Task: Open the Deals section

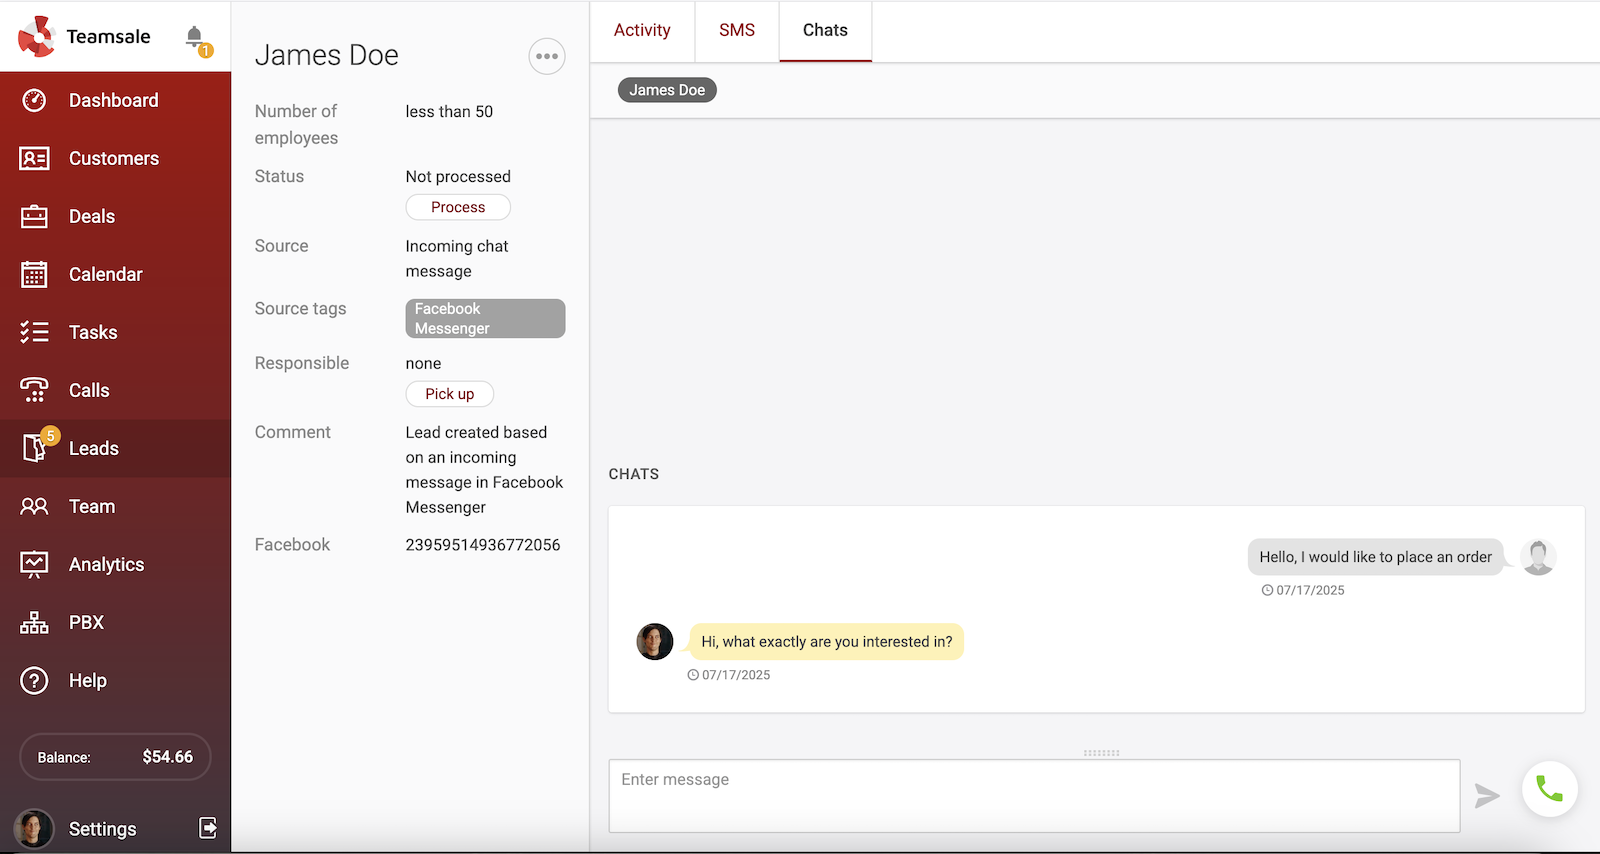Action: (115, 216)
